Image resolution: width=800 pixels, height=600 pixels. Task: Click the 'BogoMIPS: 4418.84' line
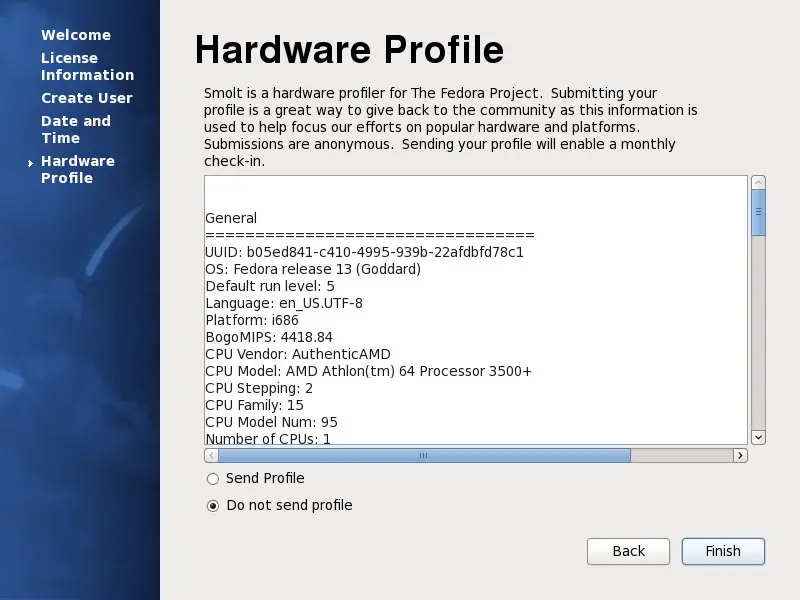[269, 337]
